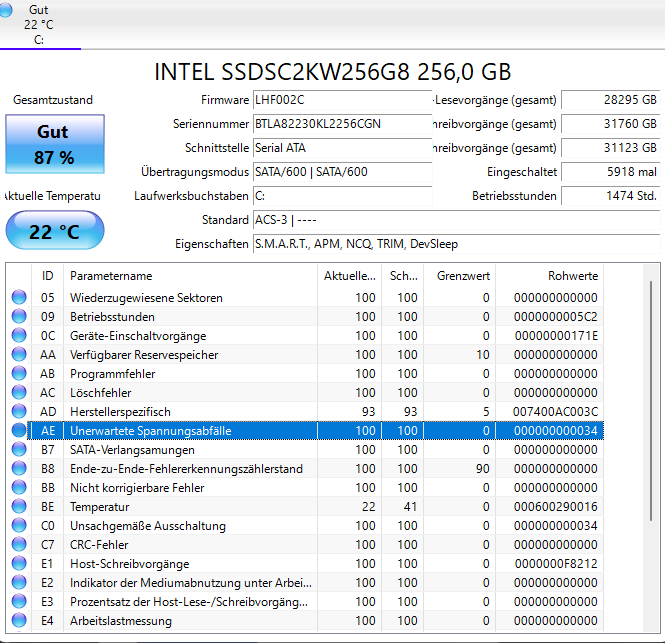
Task: Open the Gut 87 % health status button
Action: pyautogui.click(x=55, y=144)
